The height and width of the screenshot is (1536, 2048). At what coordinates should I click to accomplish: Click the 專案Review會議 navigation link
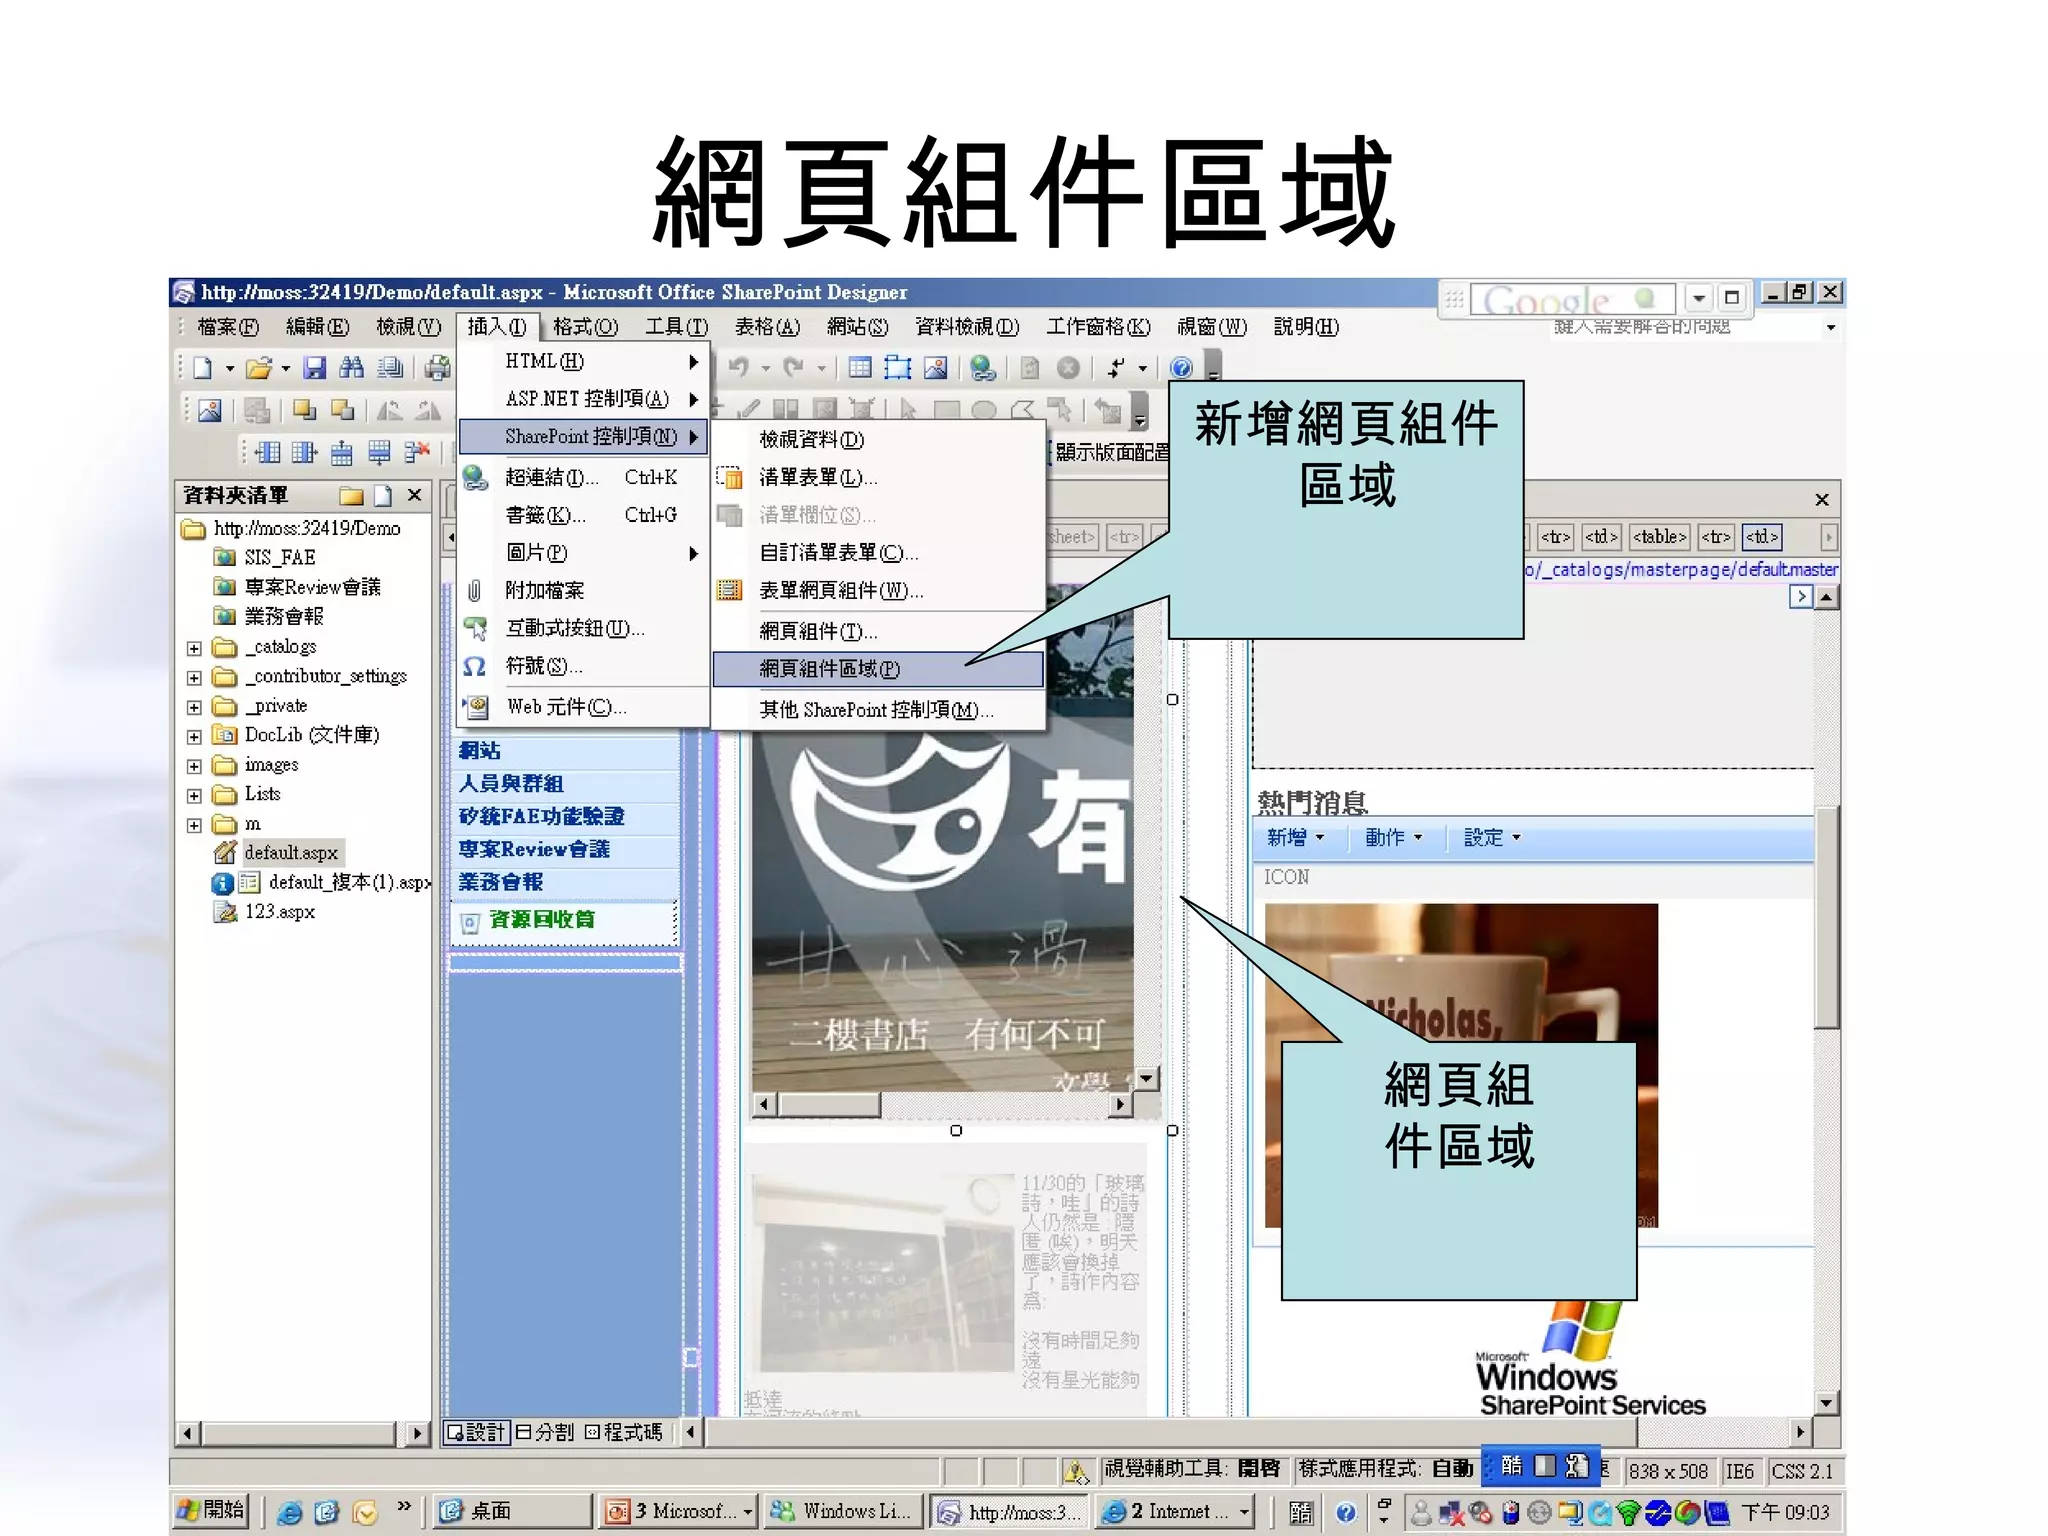point(534,849)
